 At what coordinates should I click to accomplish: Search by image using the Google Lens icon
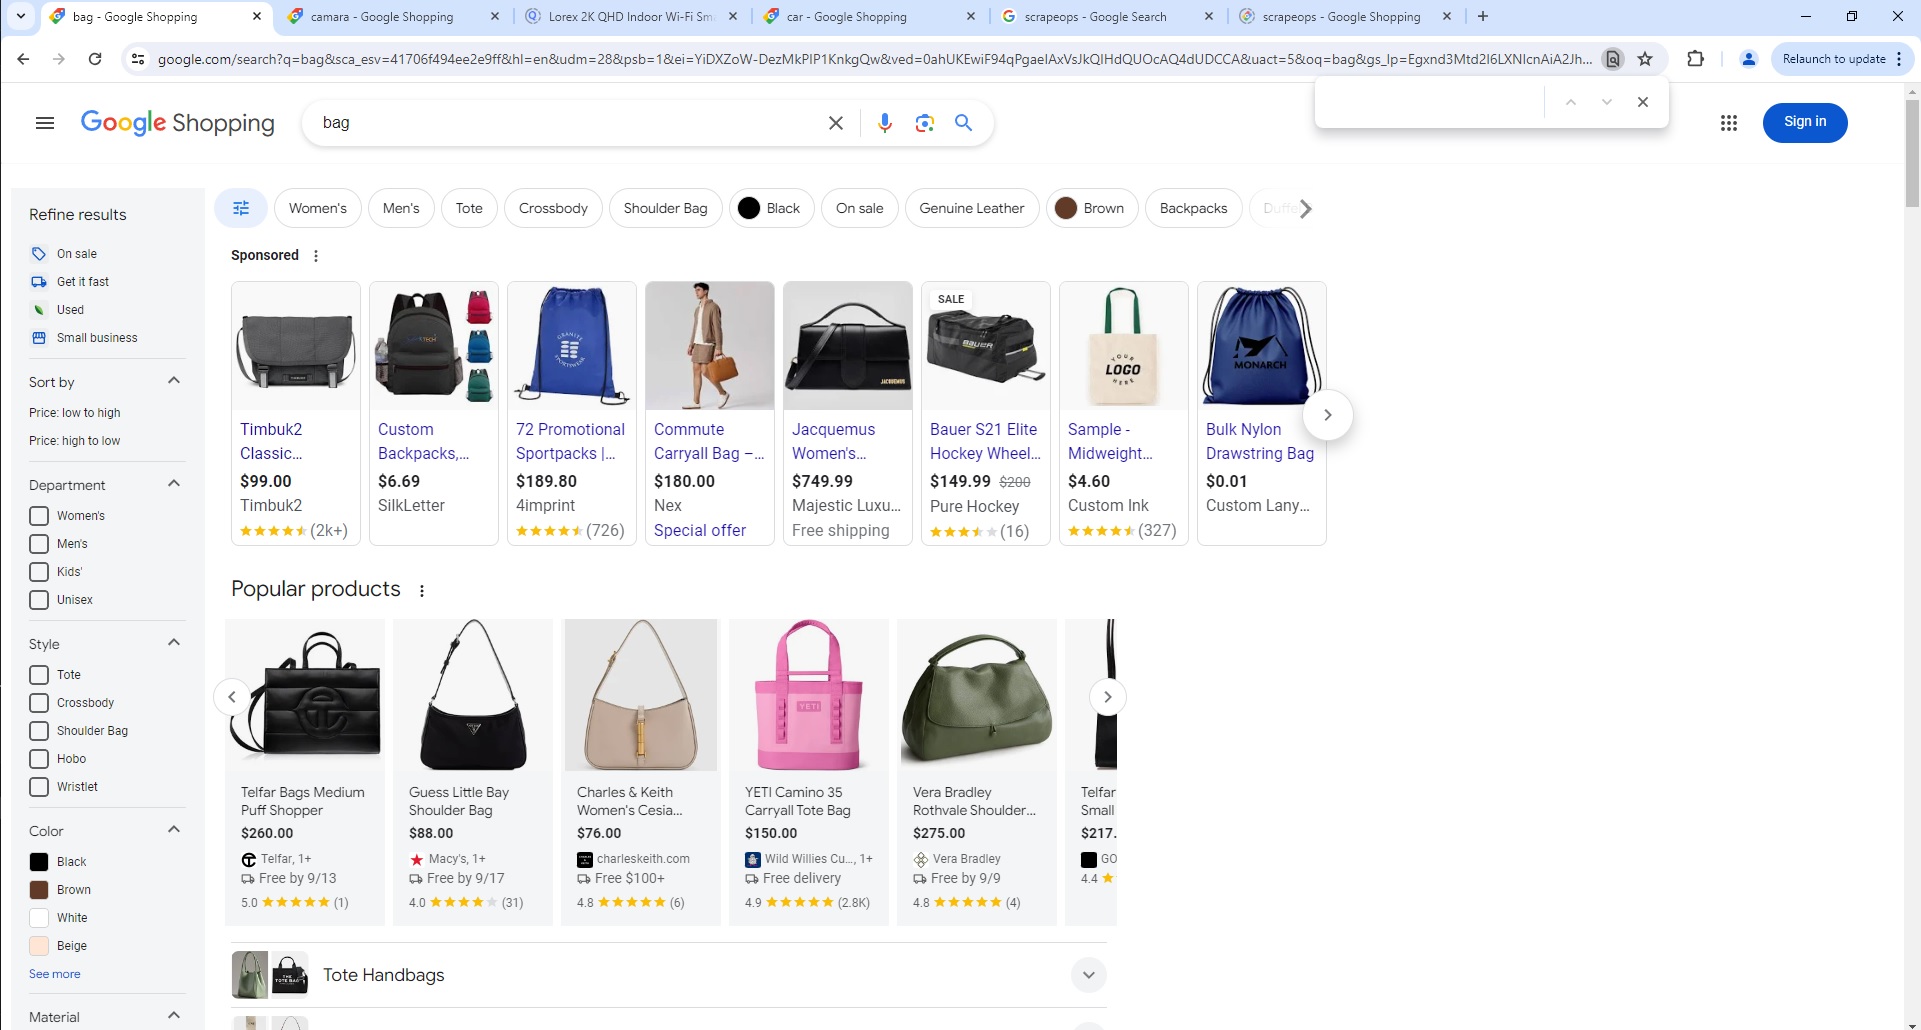[x=924, y=122]
